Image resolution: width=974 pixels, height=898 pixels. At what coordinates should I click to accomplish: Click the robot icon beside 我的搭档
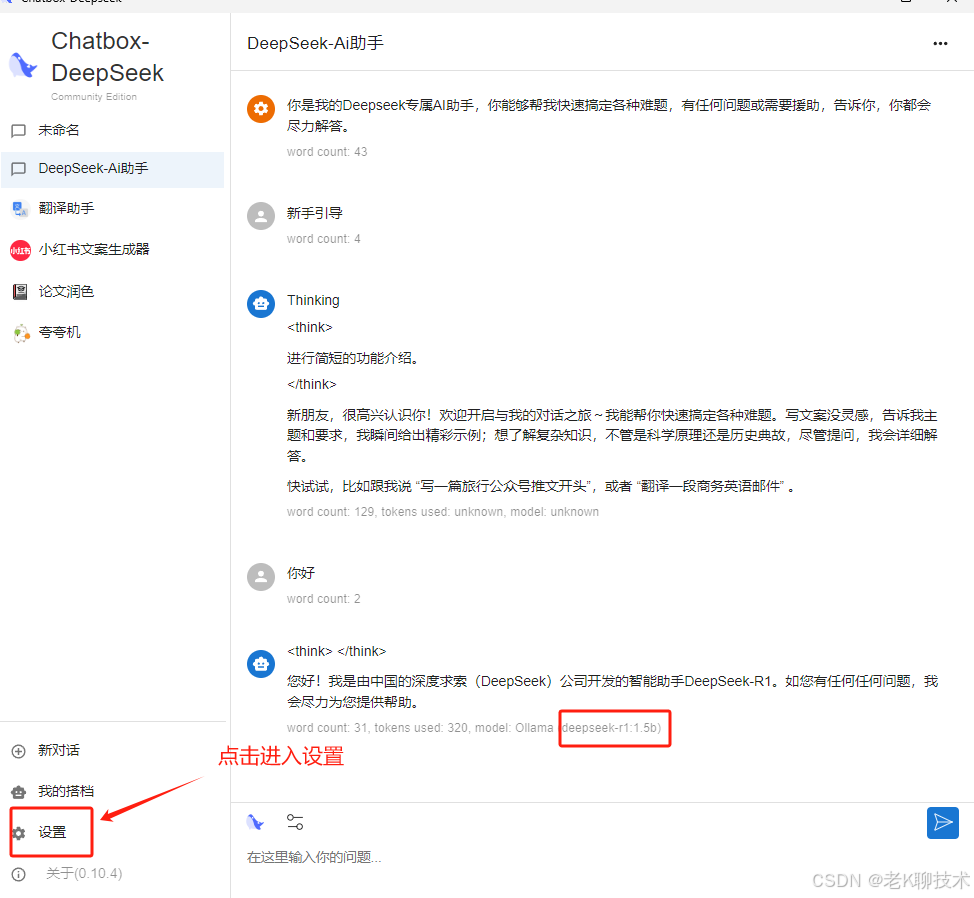click(19, 792)
